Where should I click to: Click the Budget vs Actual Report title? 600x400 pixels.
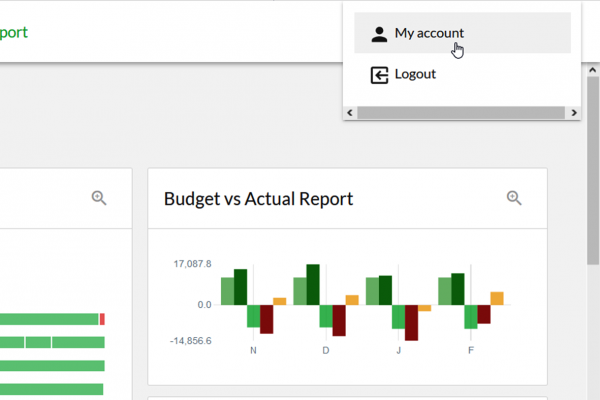[258, 199]
